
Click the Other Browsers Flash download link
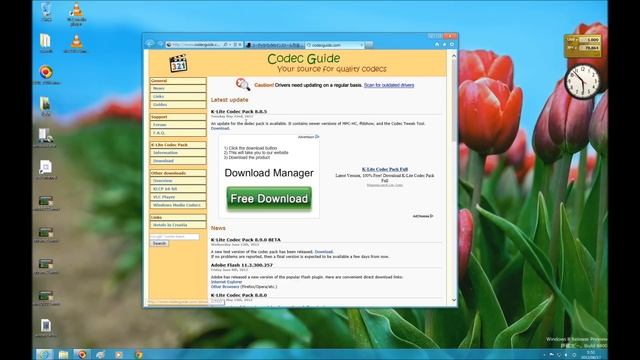click(x=225, y=287)
